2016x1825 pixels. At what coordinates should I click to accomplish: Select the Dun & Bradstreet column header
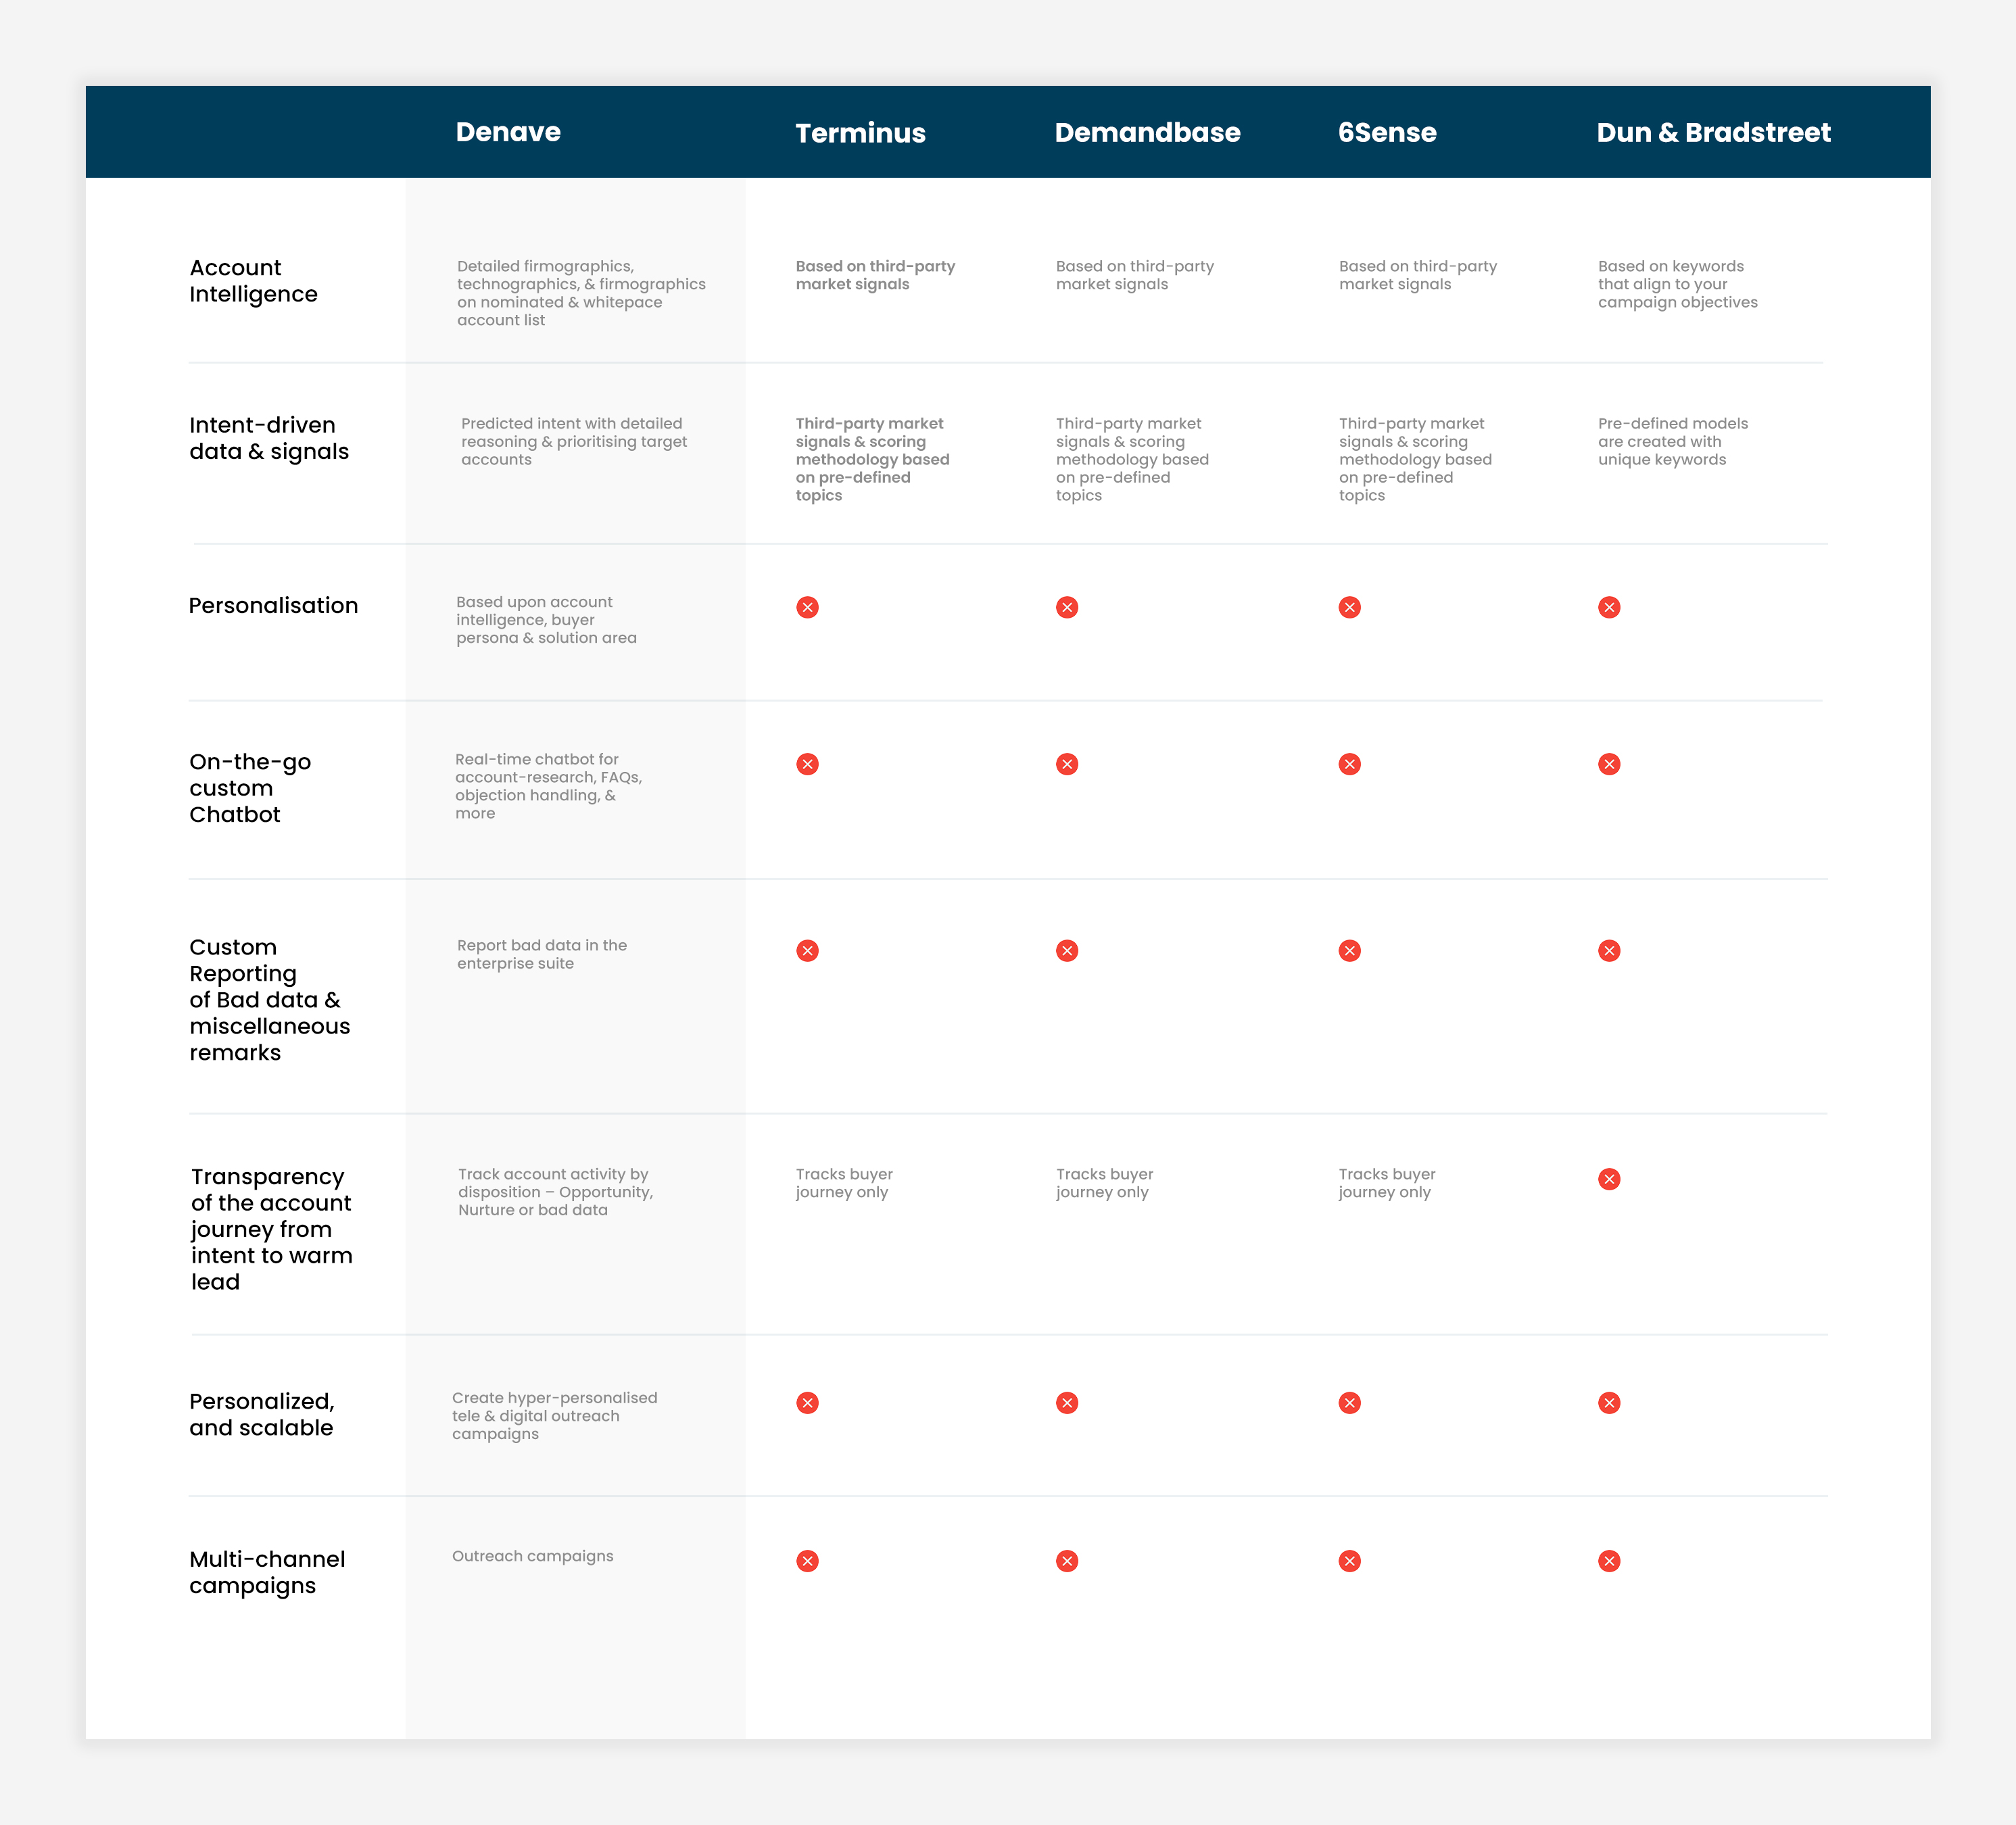1713,132
